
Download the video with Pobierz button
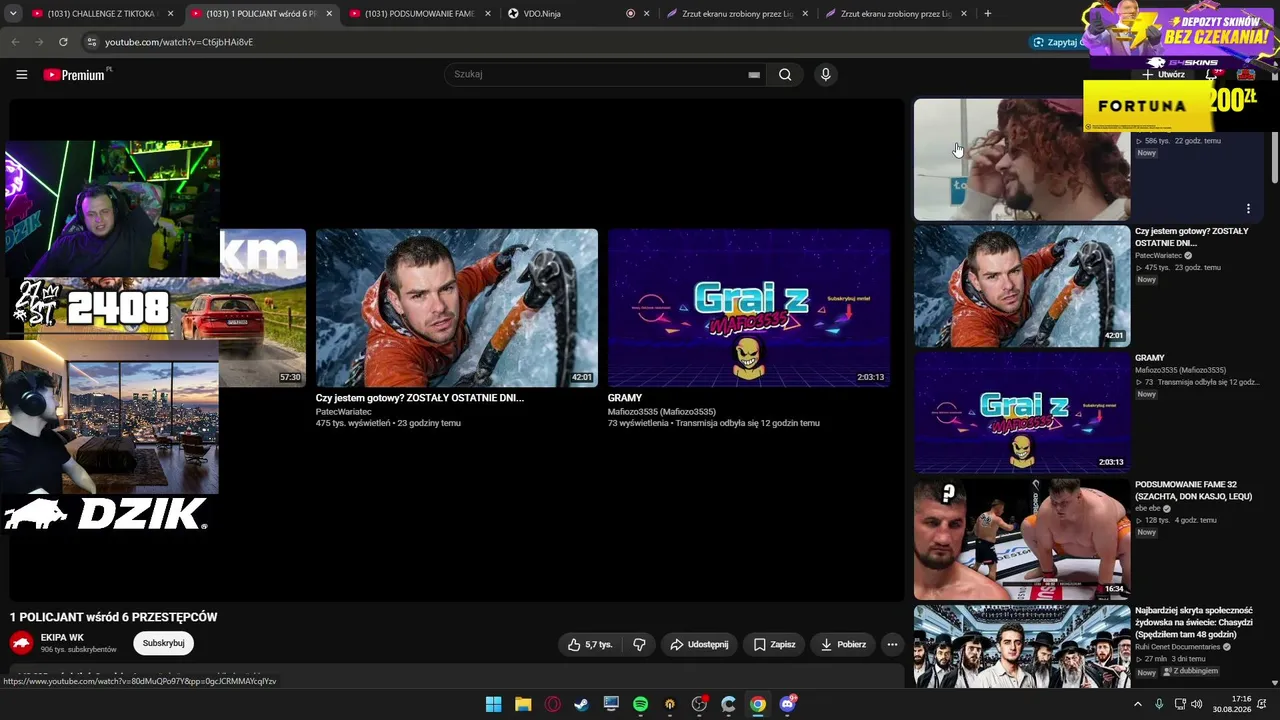842,645
